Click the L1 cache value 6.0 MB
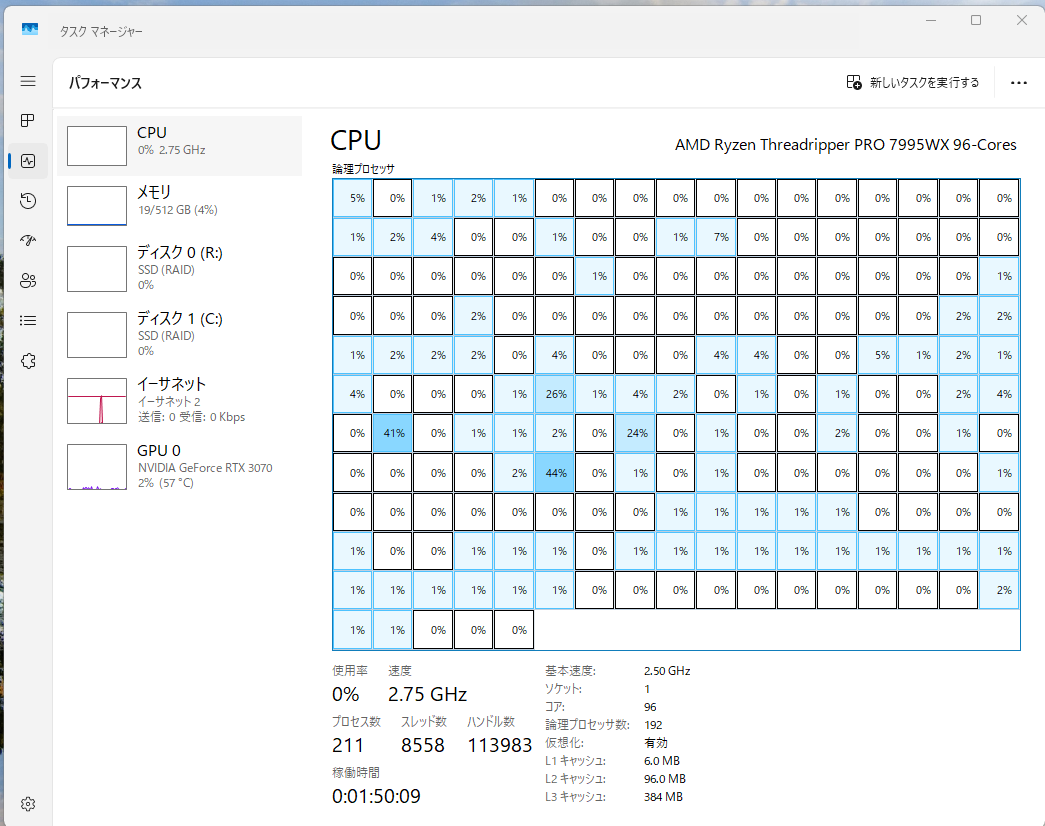 tap(662, 761)
